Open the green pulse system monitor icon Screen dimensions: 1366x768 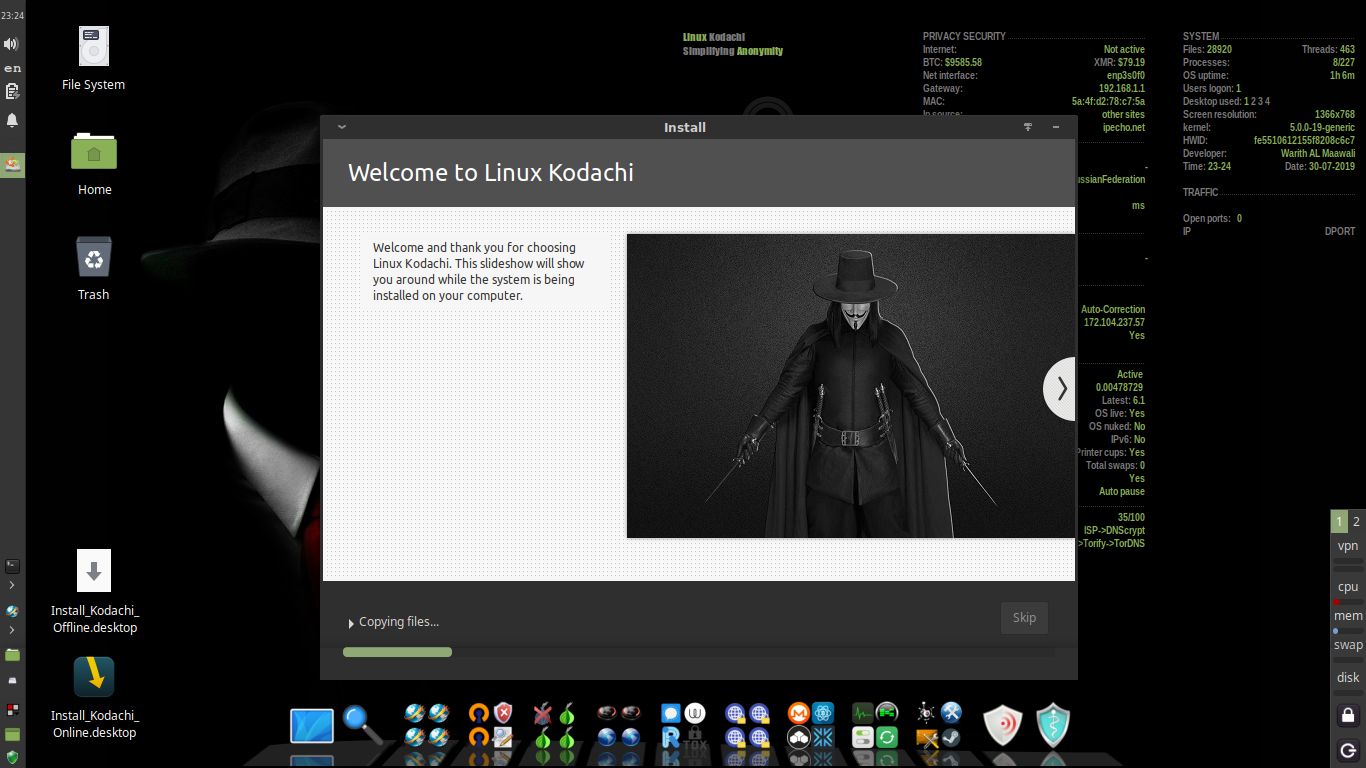[x=862, y=713]
